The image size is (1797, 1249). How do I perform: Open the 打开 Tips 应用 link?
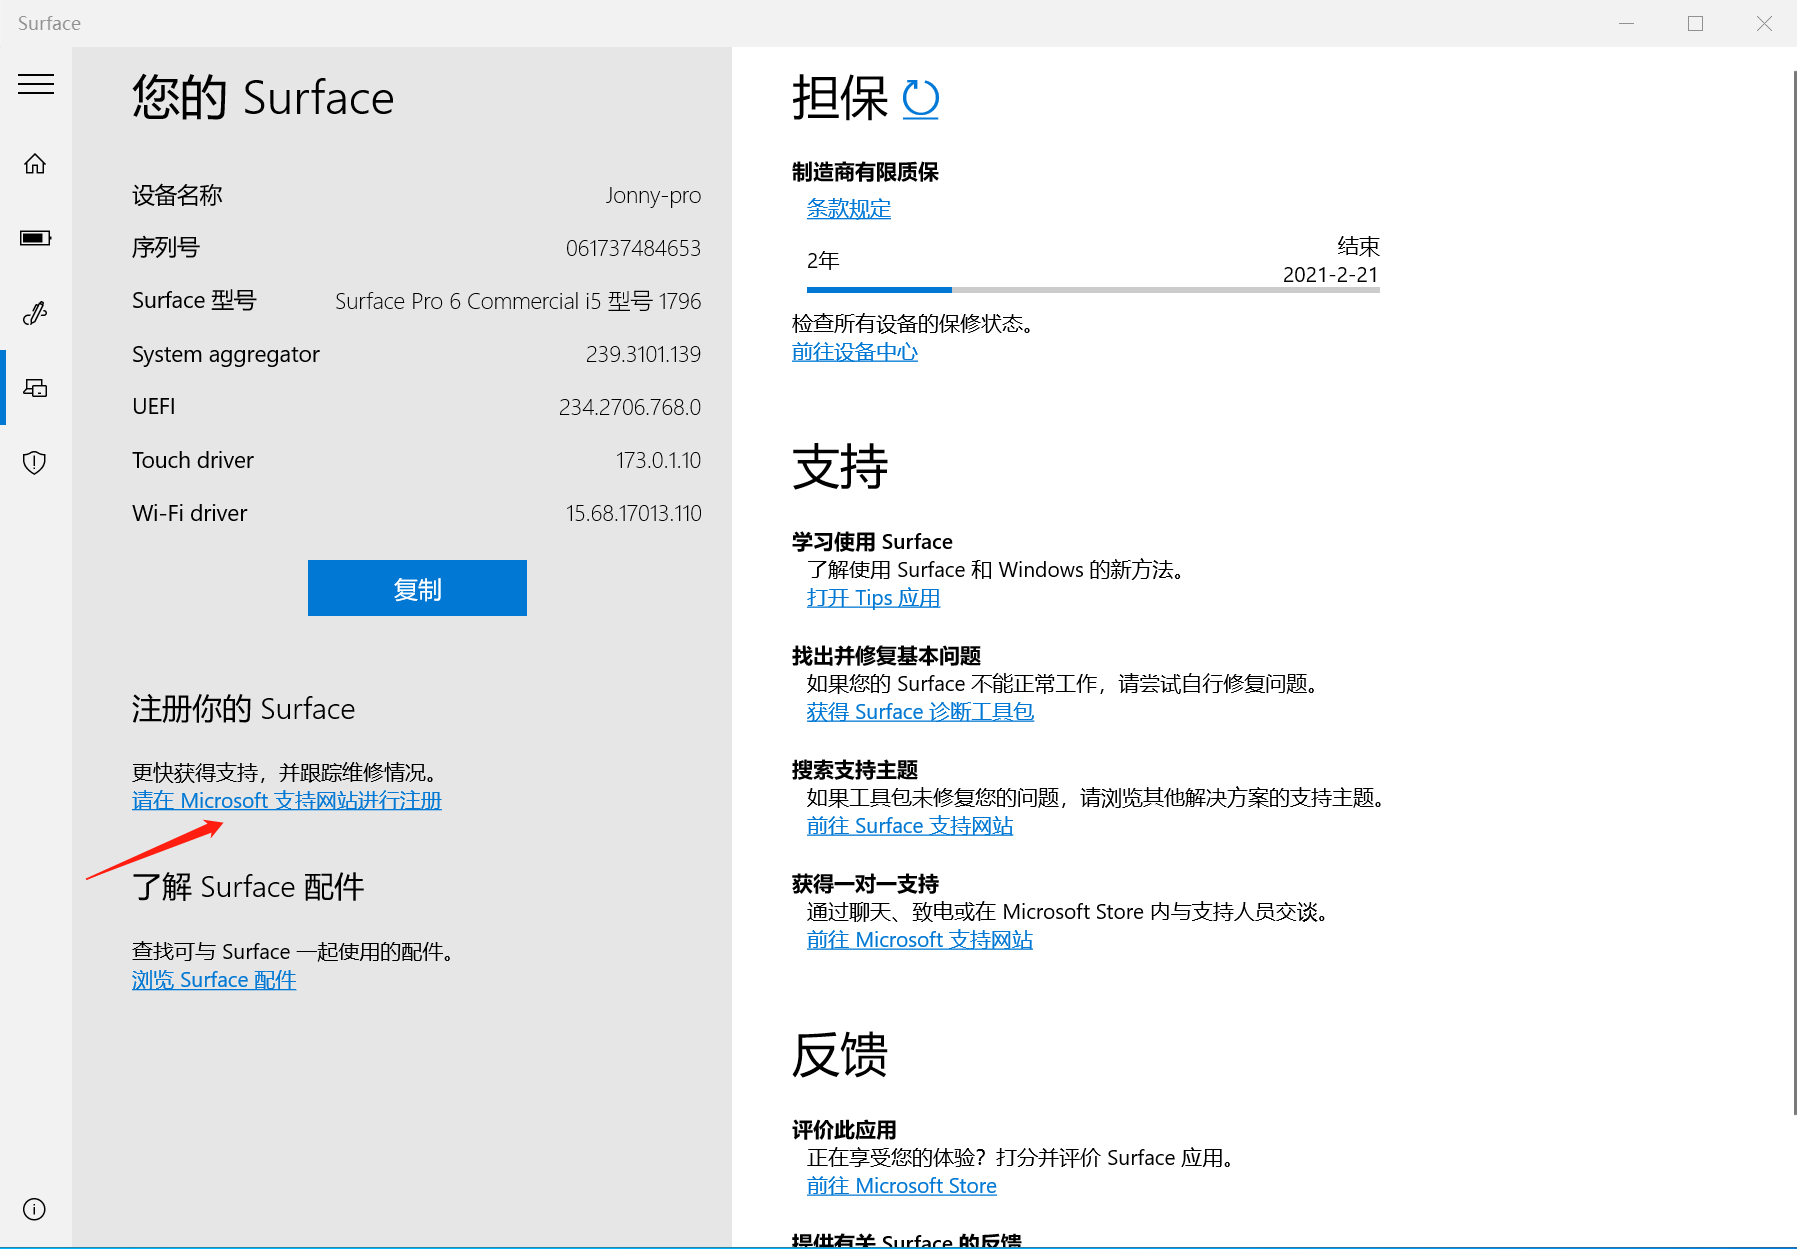pyautogui.click(x=873, y=597)
